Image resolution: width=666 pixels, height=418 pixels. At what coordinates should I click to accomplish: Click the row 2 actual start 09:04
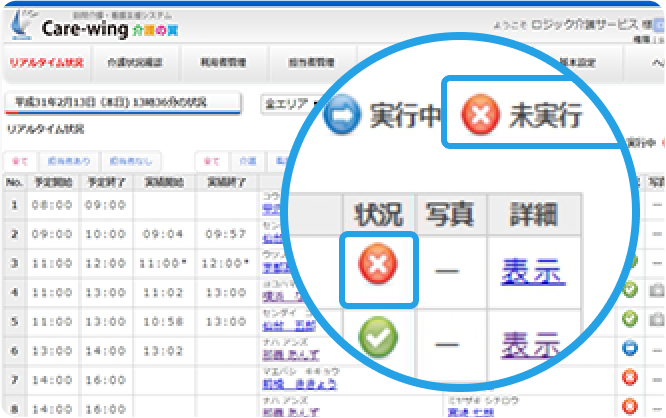(x=163, y=234)
